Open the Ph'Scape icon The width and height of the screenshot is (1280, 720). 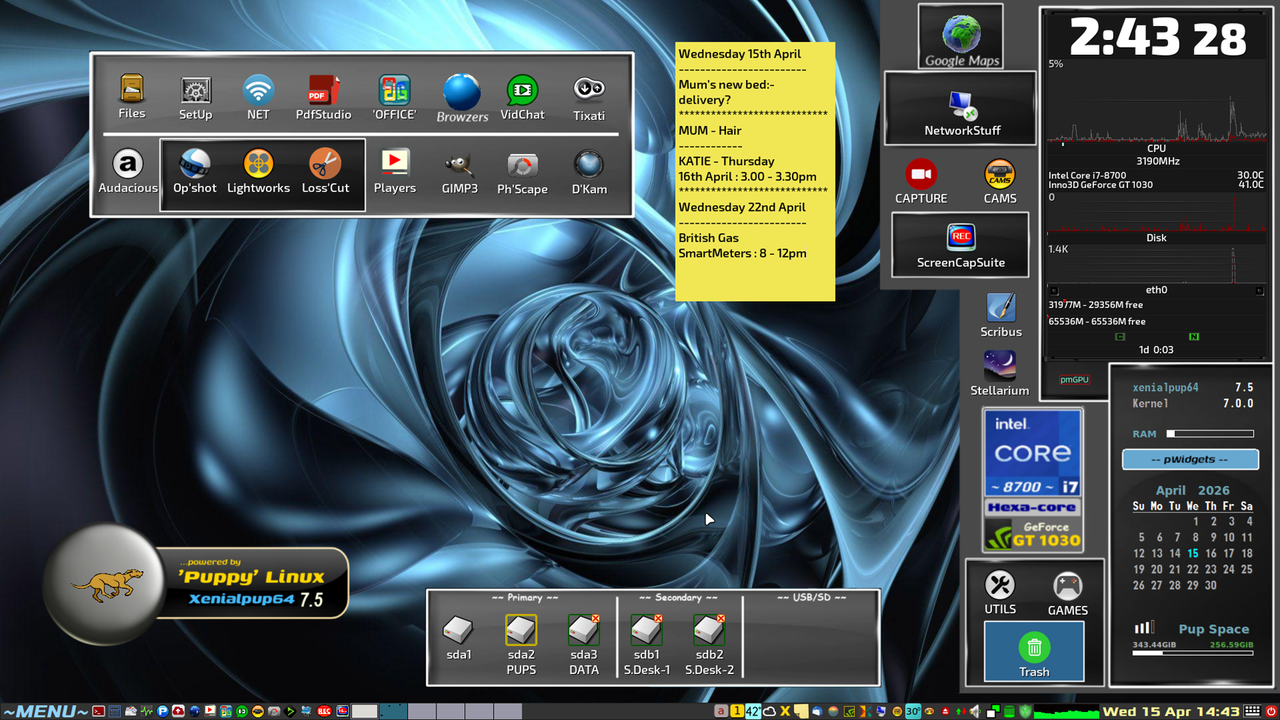pyautogui.click(x=522, y=165)
